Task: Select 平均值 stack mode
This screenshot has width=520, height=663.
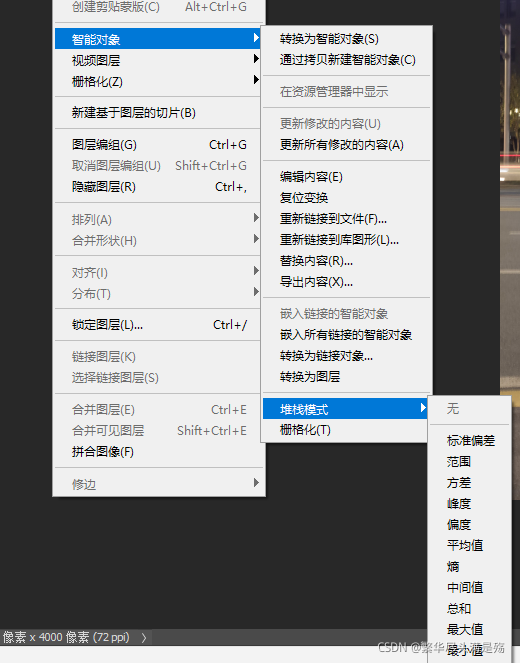Action: (x=469, y=545)
